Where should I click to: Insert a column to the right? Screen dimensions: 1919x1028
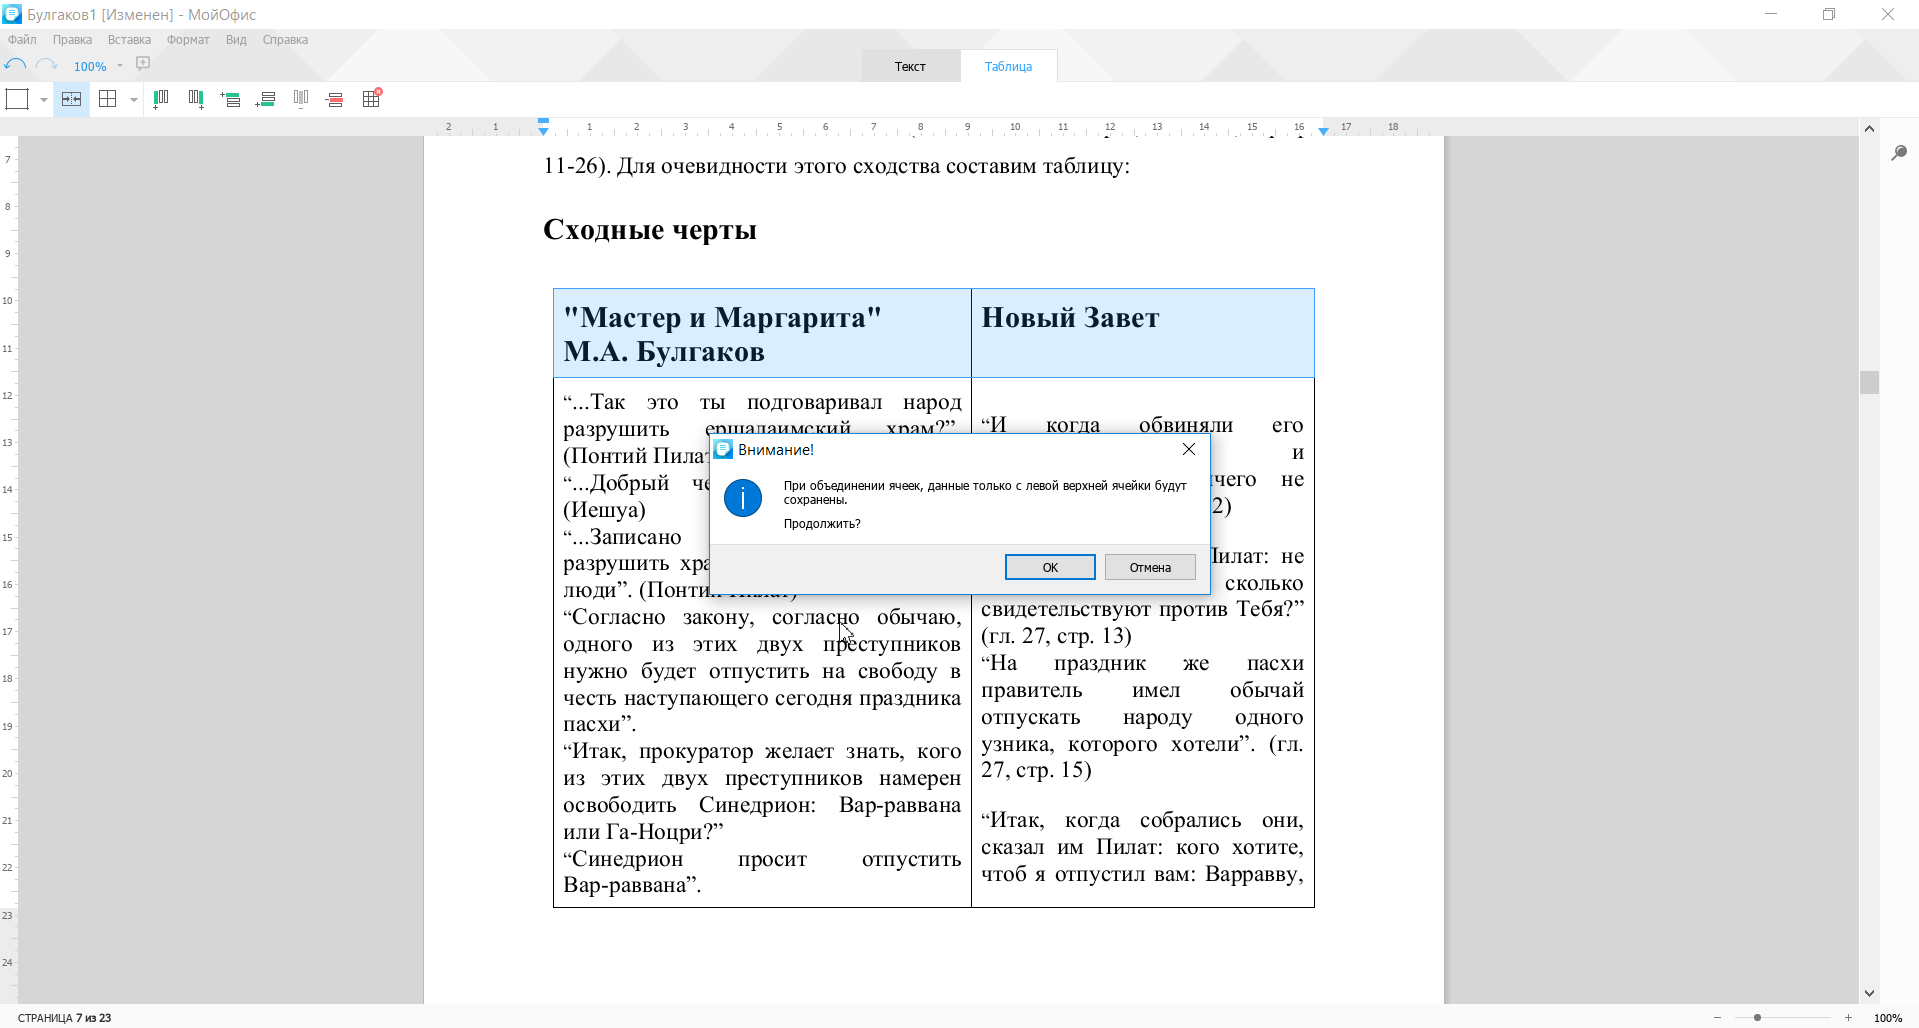click(196, 99)
